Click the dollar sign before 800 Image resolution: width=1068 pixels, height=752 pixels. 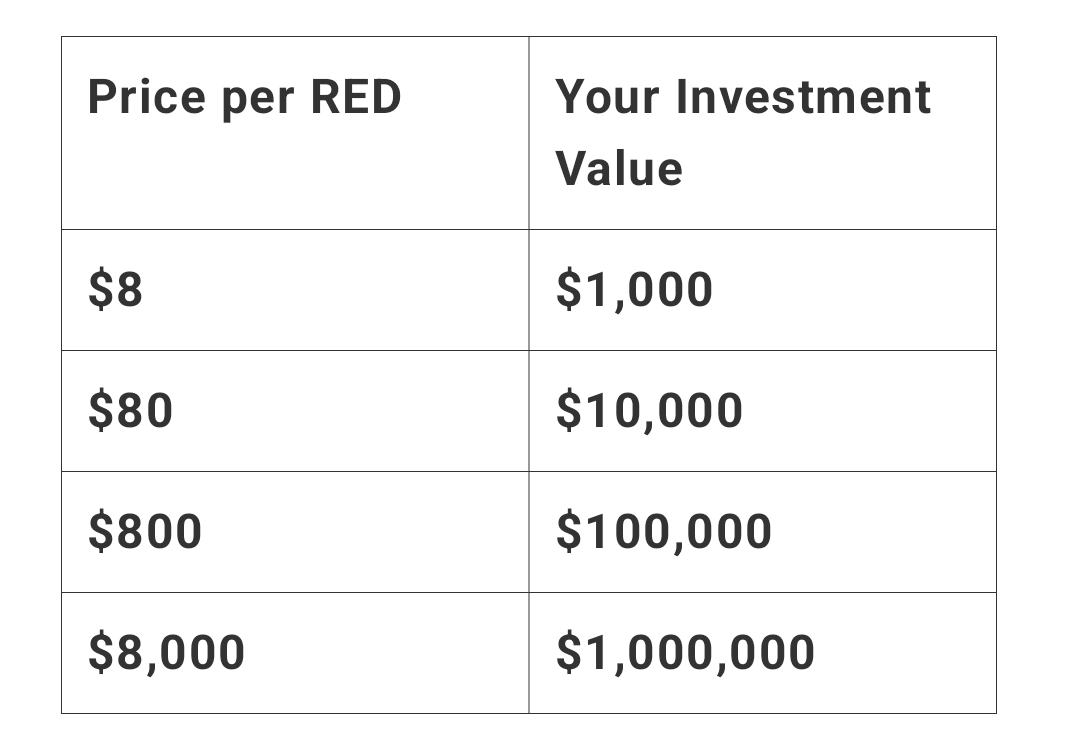101,531
